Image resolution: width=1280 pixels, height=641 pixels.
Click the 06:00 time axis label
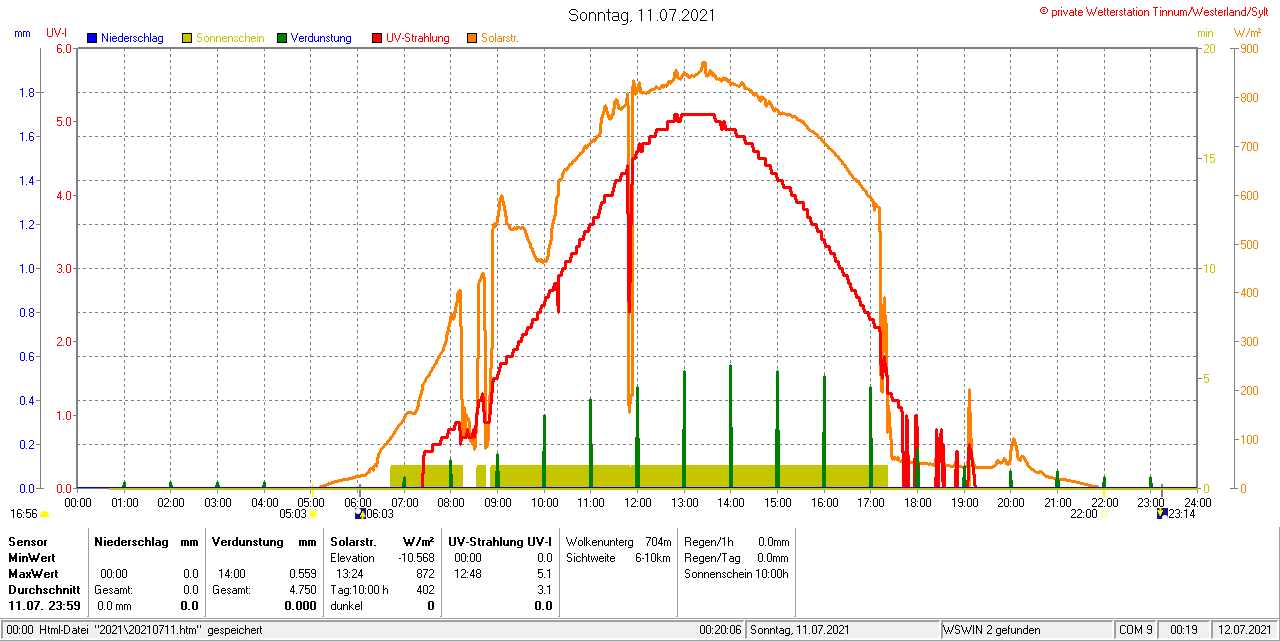point(358,502)
